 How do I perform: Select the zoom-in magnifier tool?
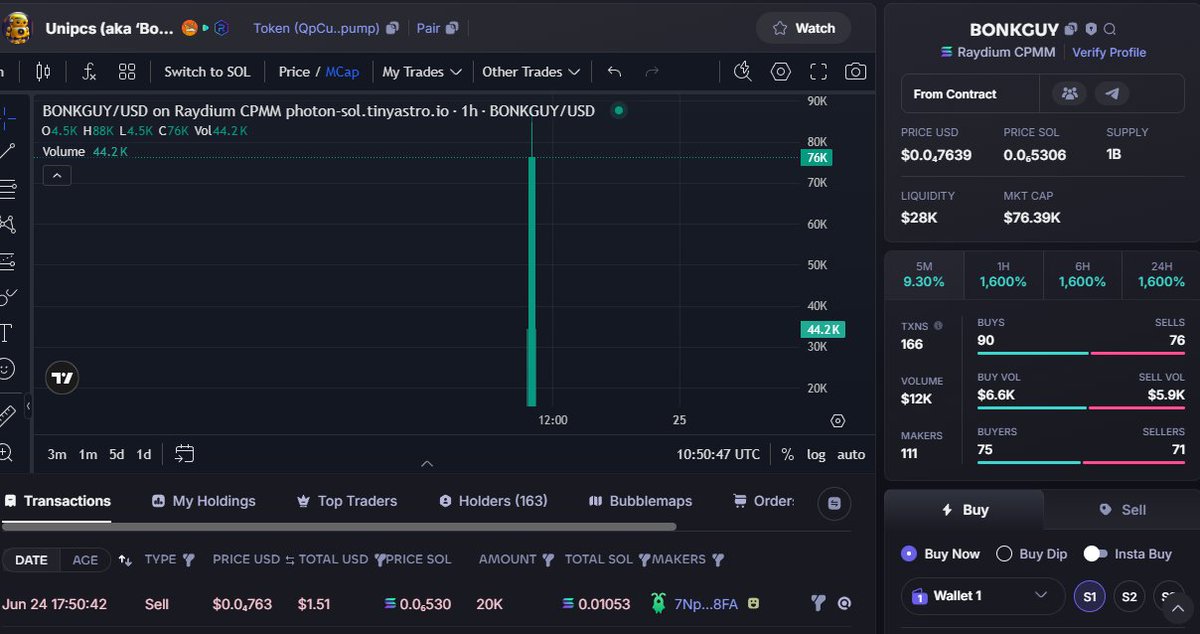coord(6,452)
